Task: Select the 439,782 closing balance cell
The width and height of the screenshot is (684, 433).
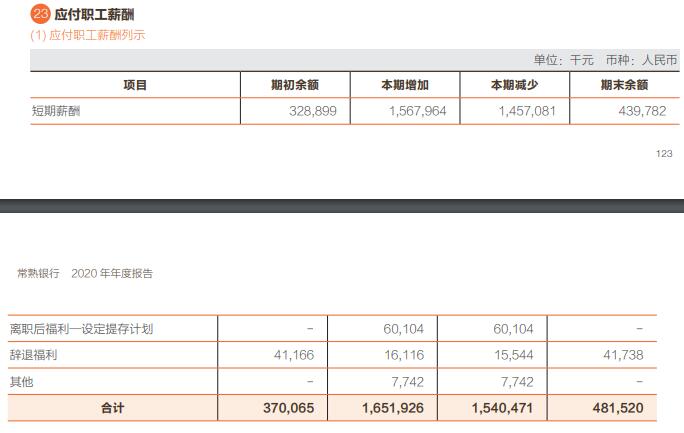Action: [x=641, y=111]
